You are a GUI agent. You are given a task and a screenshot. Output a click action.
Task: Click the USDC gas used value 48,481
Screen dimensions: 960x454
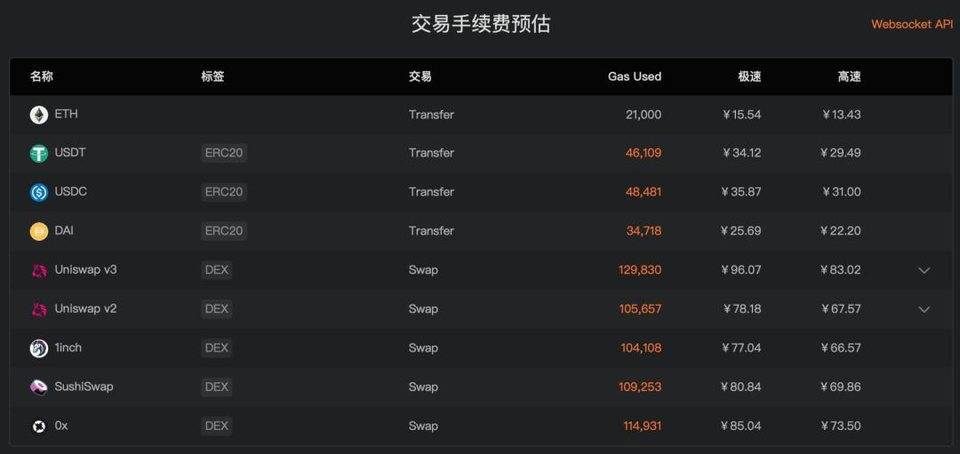643,192
